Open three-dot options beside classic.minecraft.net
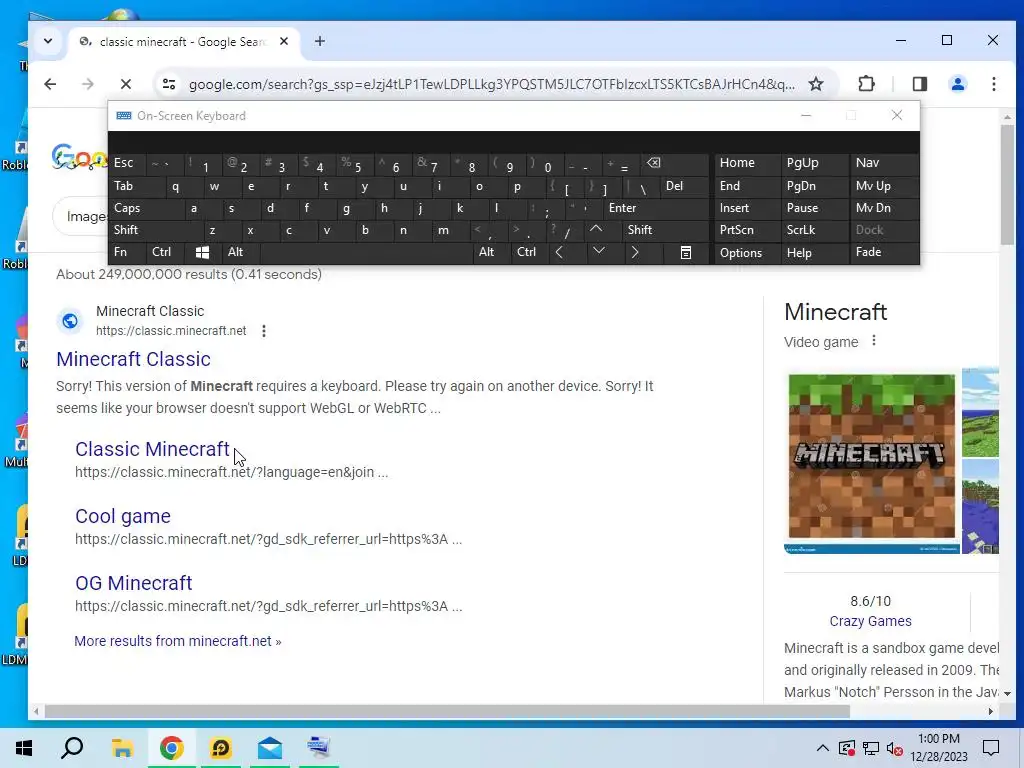 point(264,331)
